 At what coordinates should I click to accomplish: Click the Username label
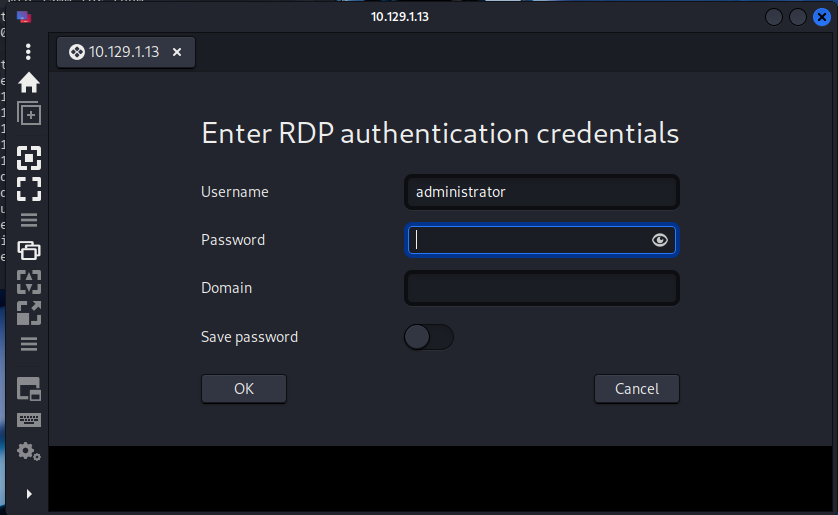235,192
